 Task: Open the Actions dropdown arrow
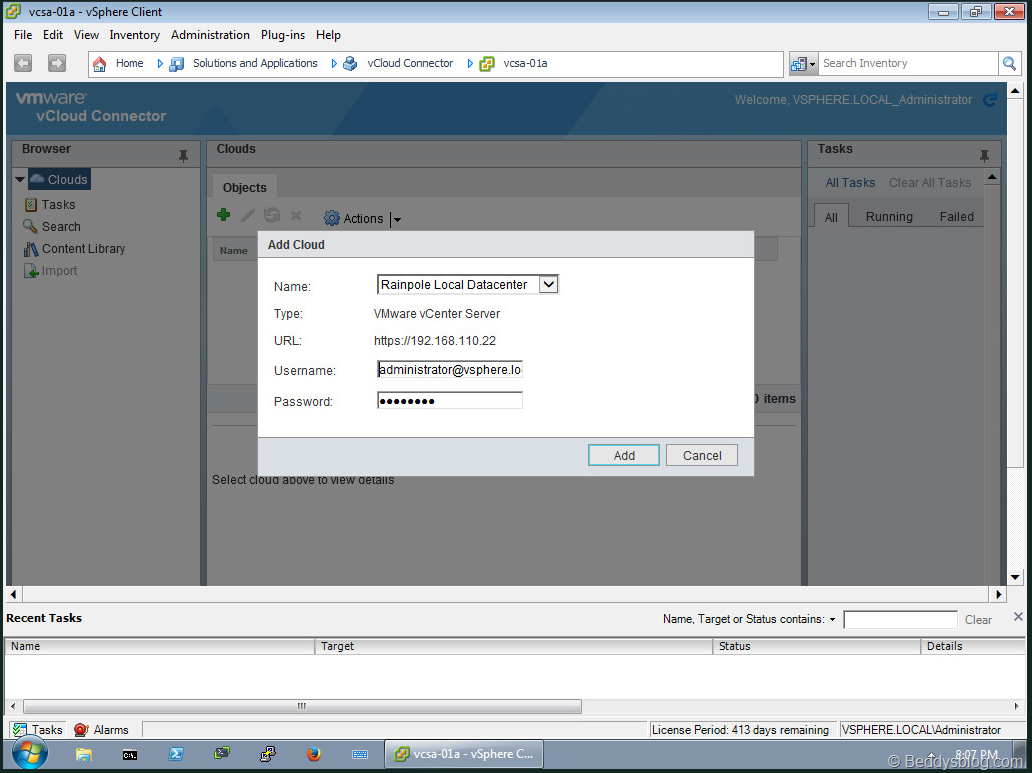pyautogui.click(x=397, y=219)
